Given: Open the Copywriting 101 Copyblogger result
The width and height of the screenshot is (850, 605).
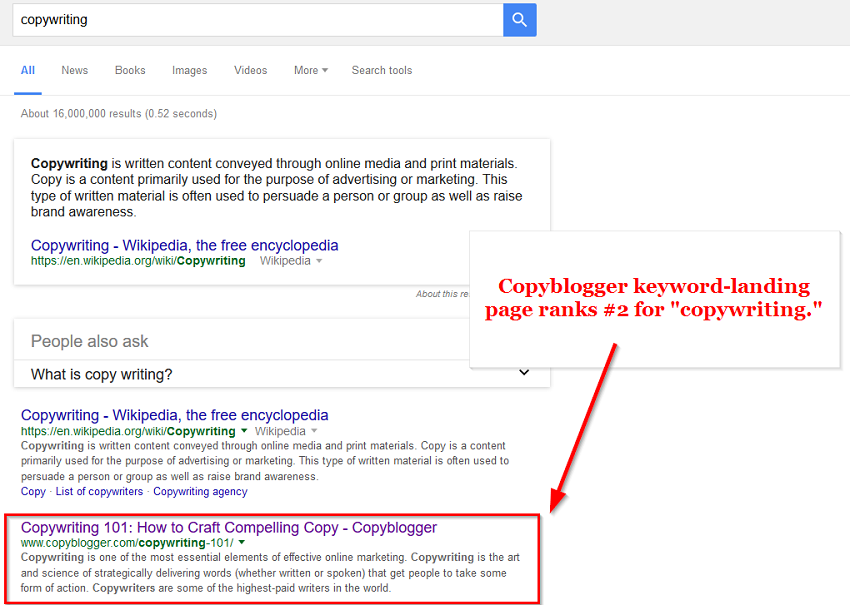Looking at the screenshot, I should tap(228, 527).
